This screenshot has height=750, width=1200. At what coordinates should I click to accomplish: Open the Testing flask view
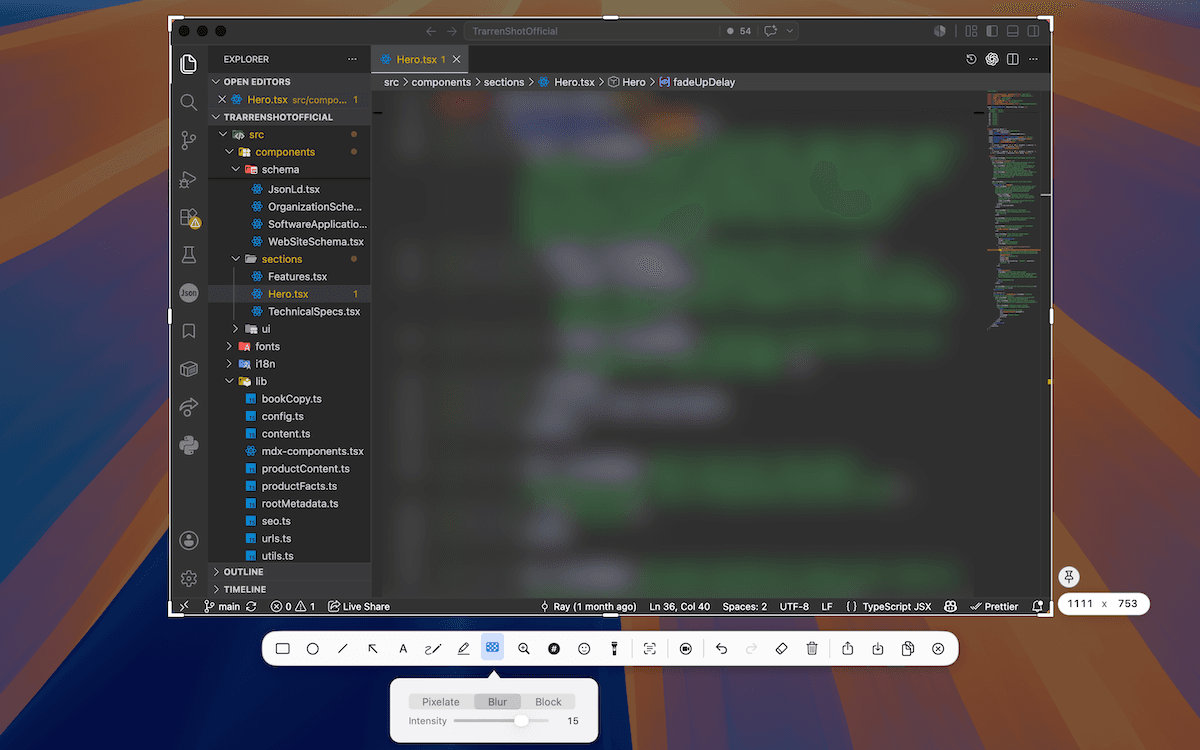pyautogui.click(x=189, y=255)
